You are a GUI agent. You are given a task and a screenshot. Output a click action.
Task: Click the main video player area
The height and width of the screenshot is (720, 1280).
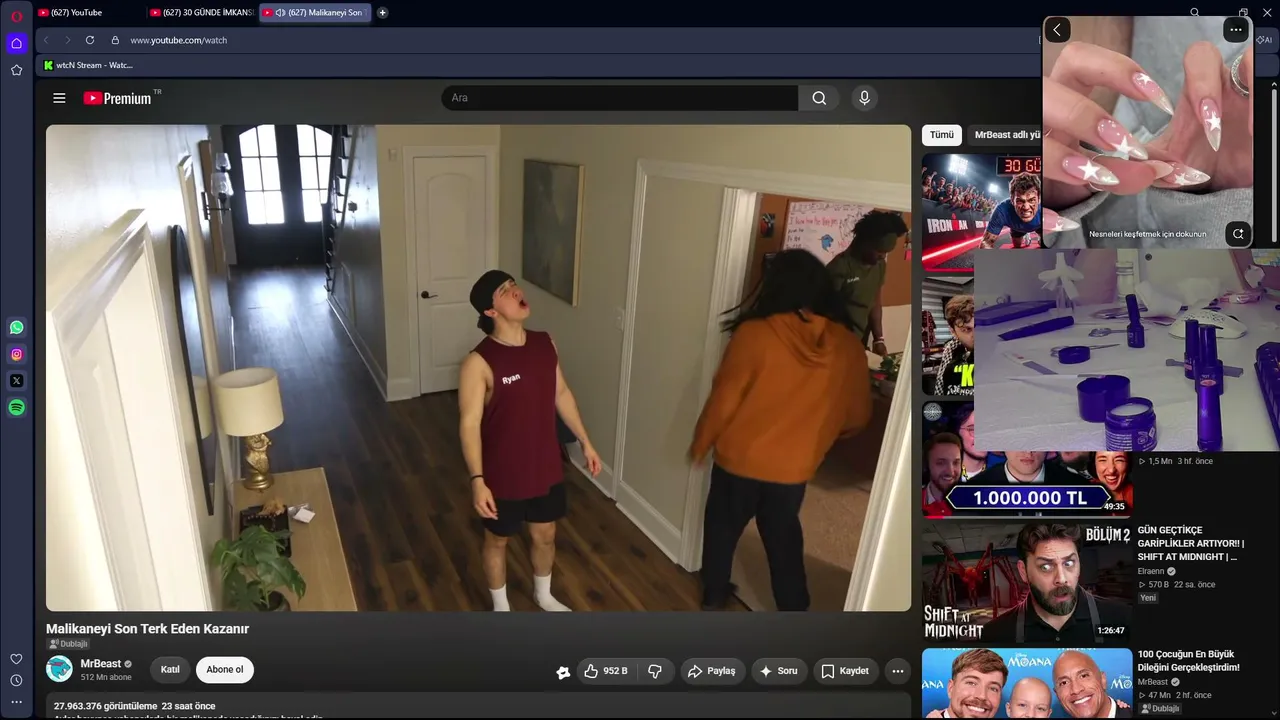(x=478, y=368)
